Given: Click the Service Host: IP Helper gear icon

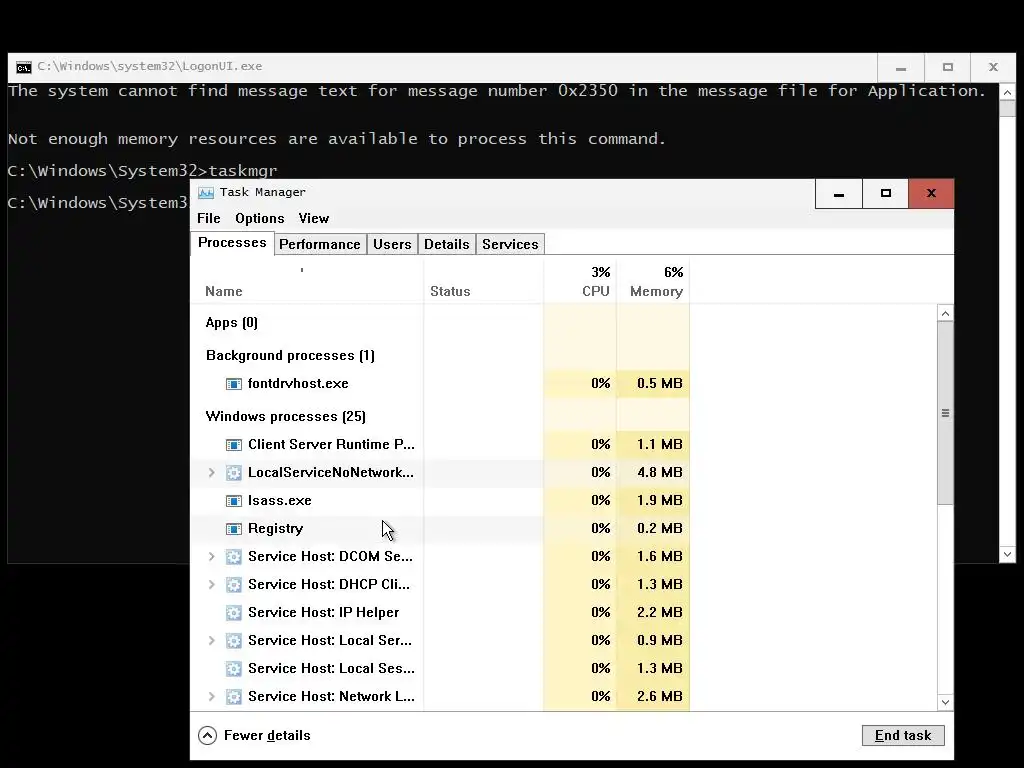Looking at the screenshot, I should click(233, 613).
